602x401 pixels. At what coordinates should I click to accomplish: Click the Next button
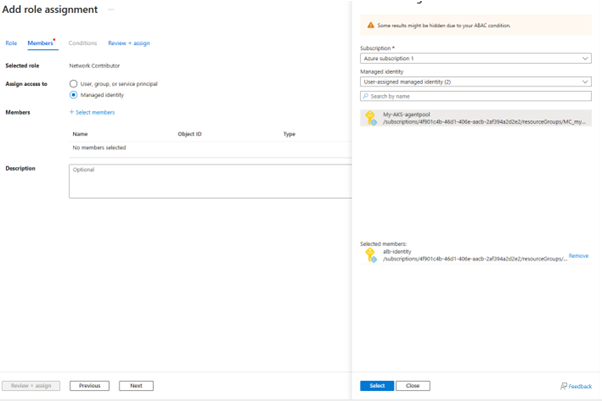(136, 386)
